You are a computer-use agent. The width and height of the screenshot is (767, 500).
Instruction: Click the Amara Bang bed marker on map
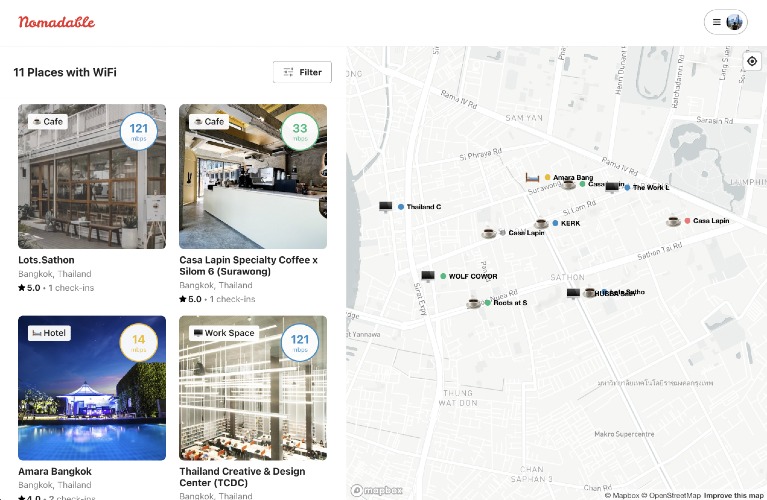(532, 177)
